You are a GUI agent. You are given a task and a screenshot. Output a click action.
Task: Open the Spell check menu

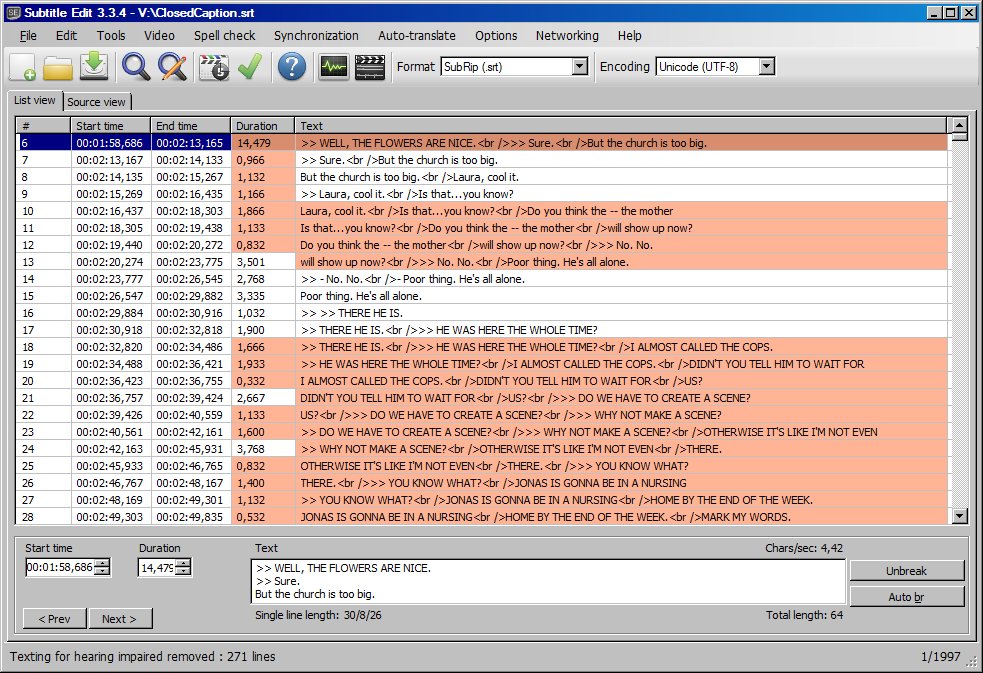click(224, 36)
